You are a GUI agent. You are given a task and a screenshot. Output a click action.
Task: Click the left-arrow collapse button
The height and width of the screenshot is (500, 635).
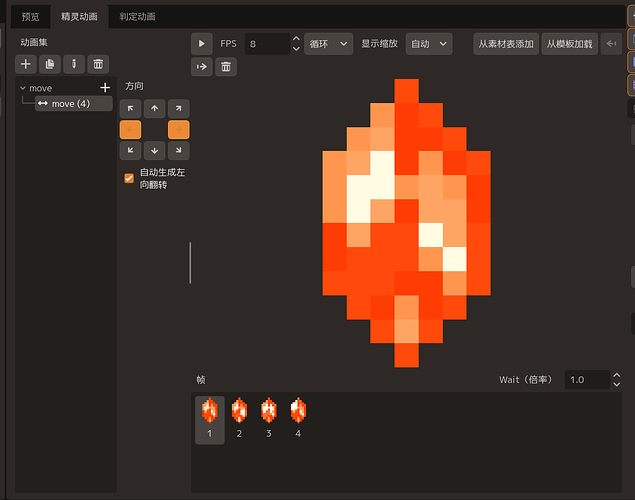click(x=611, y=44)
